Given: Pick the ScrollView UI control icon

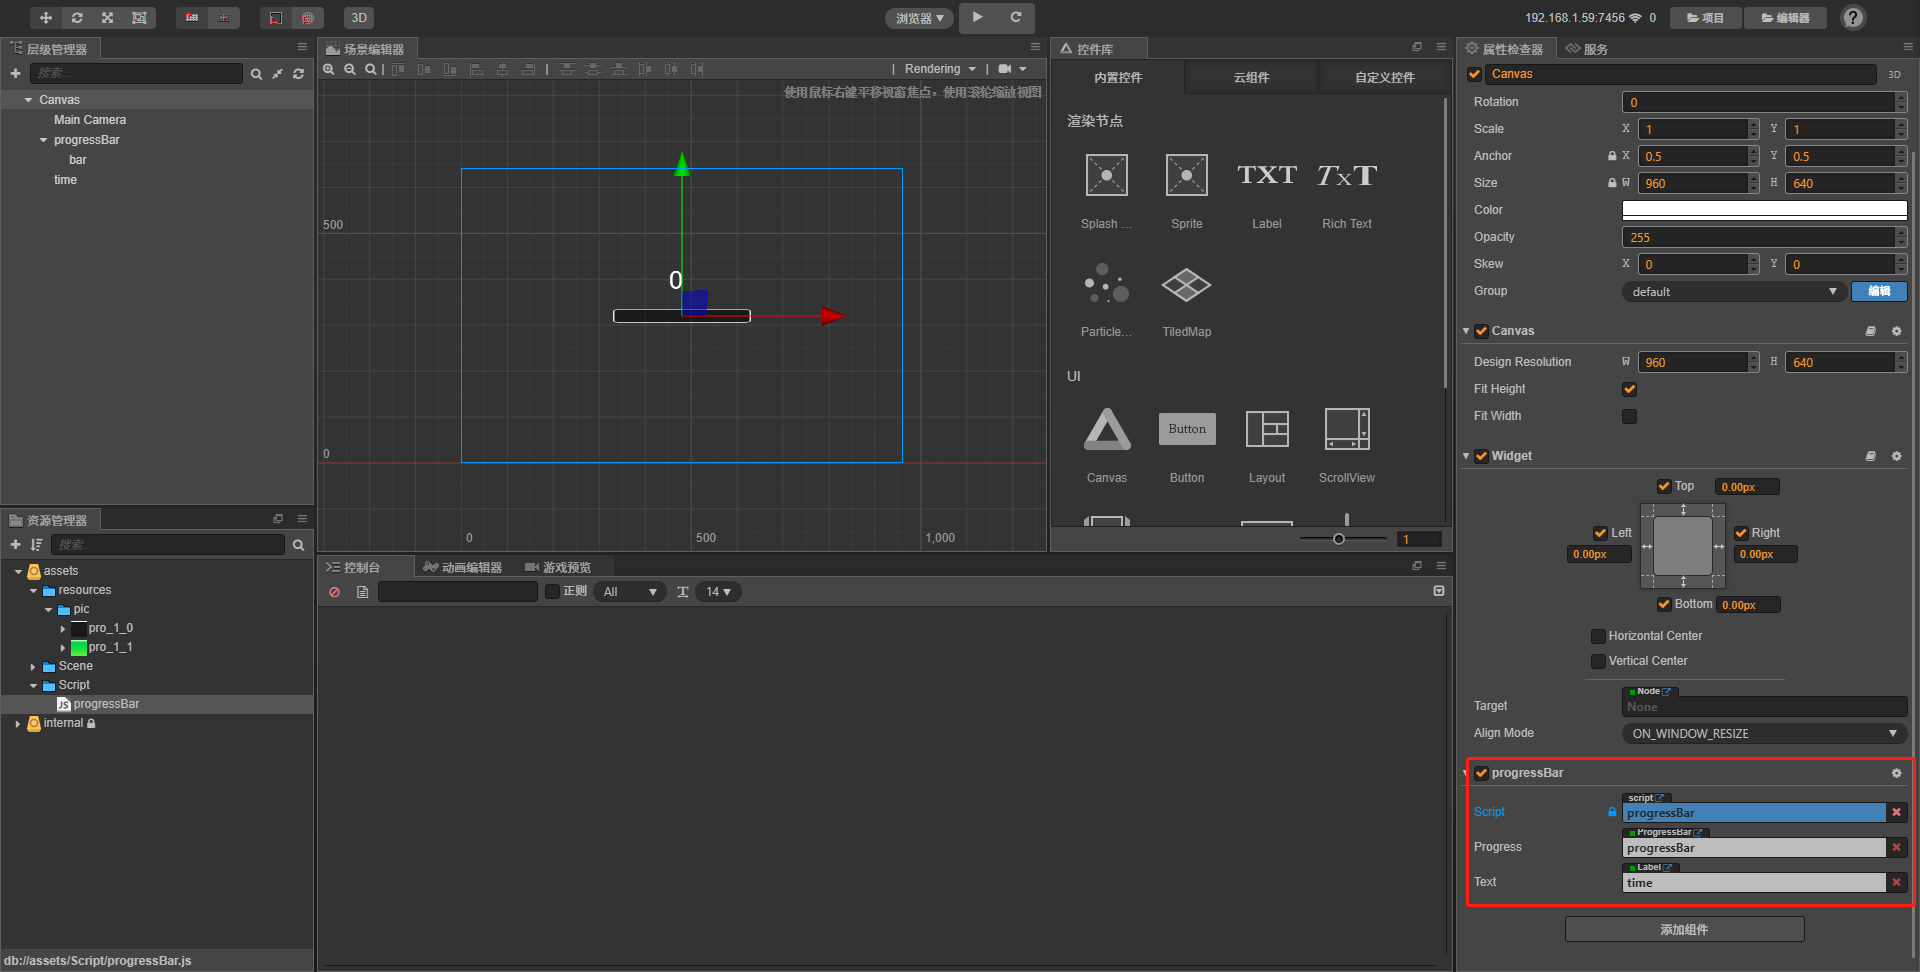Looking at the screenshot, I should click(x=1347, y=430).
